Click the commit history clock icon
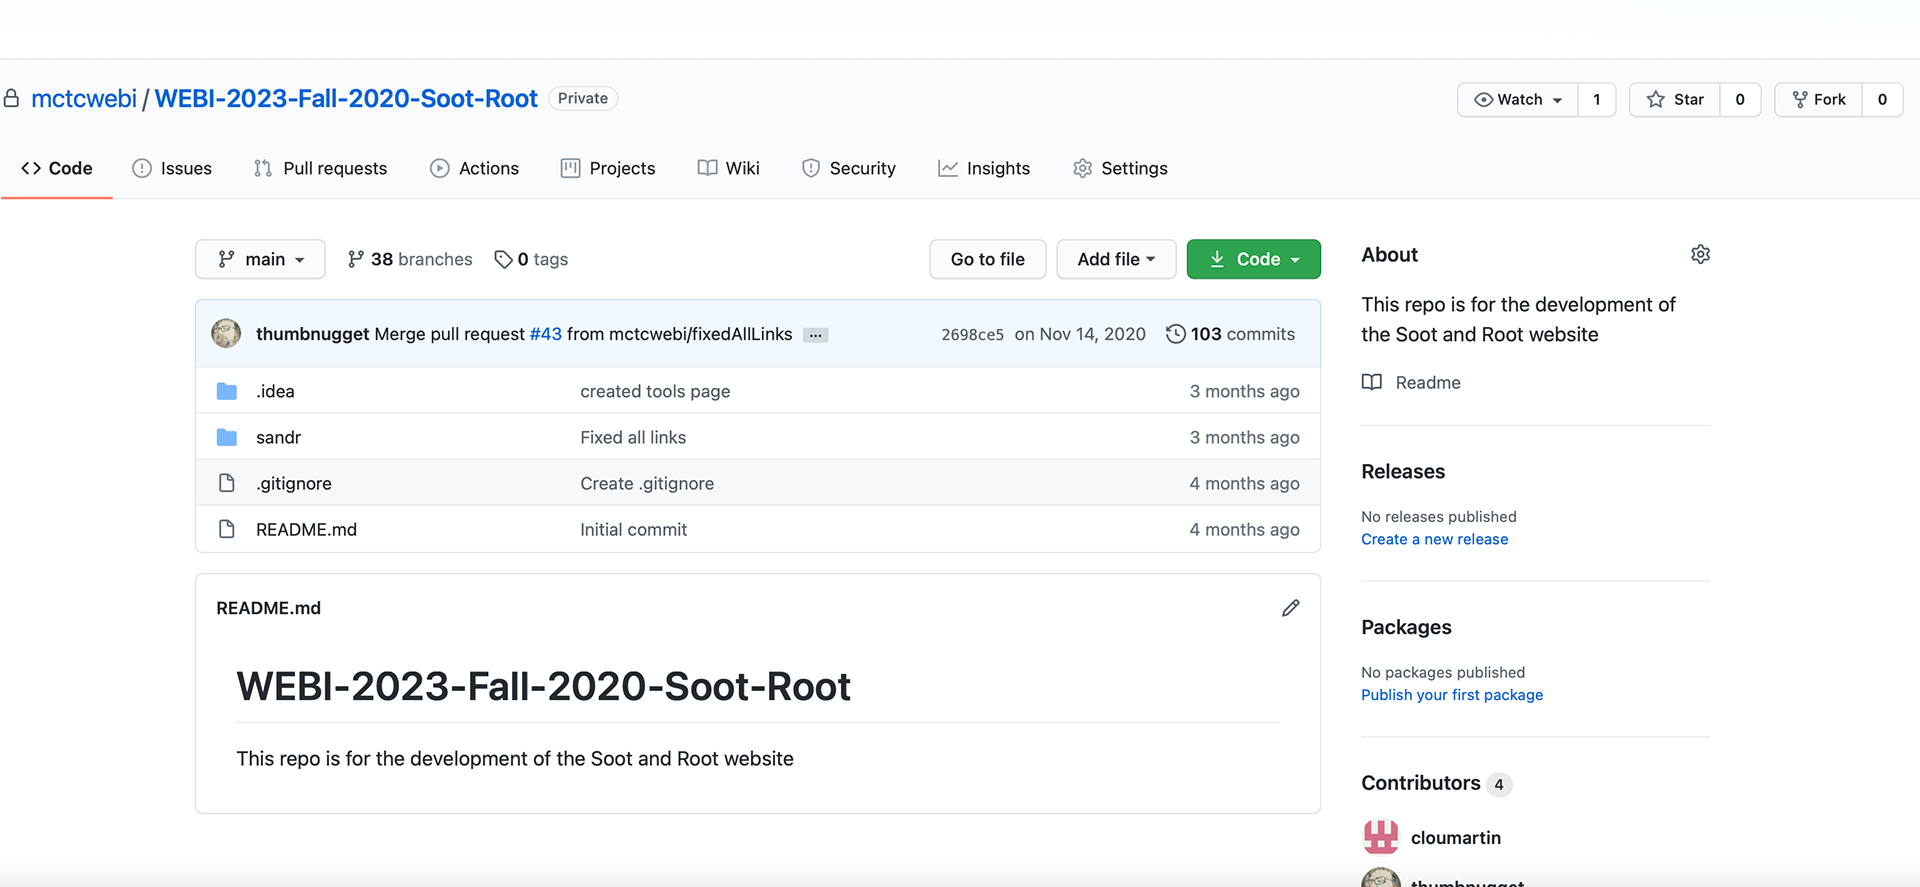 [1176, 334]
